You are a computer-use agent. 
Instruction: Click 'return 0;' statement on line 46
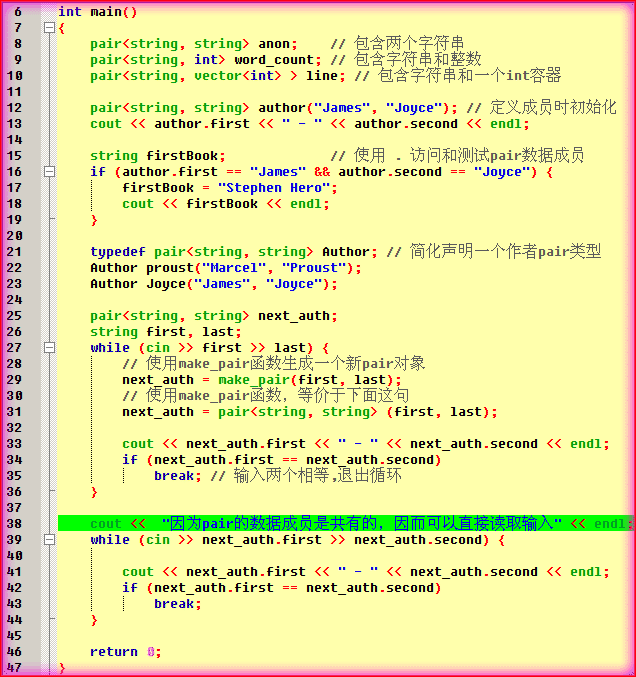point(126,652)
